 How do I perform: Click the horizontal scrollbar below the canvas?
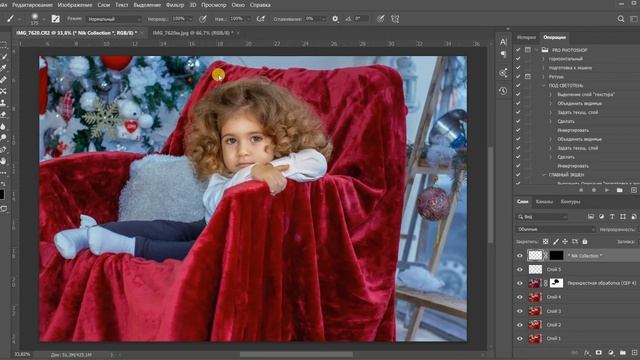tap(296, 354)
